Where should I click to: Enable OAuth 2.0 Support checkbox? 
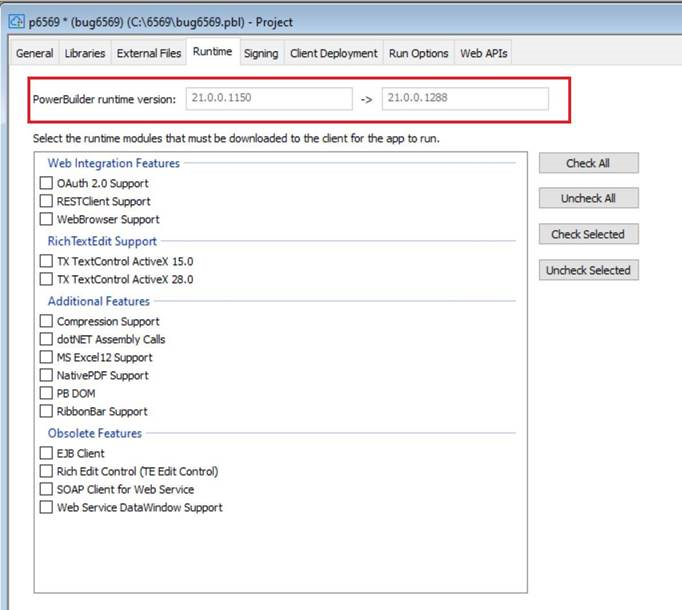coord(46,183)
